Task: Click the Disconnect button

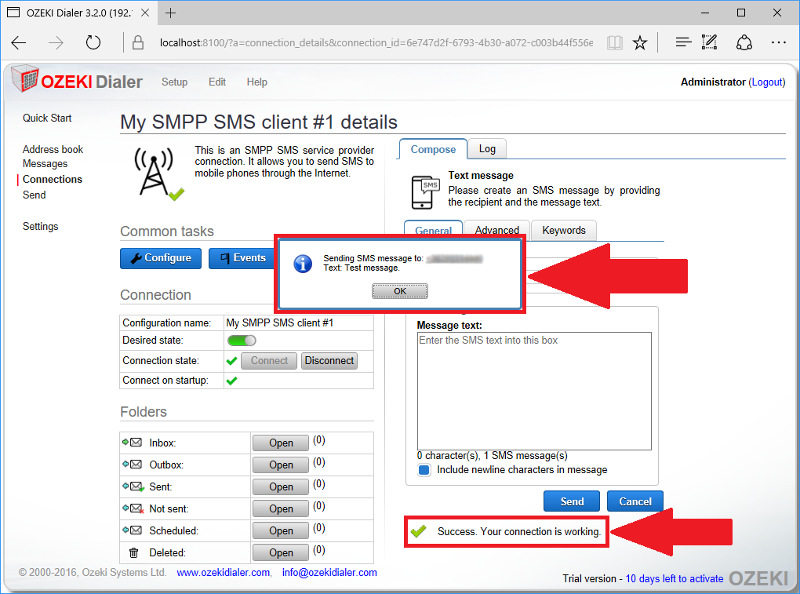Action: click(329, 361)
